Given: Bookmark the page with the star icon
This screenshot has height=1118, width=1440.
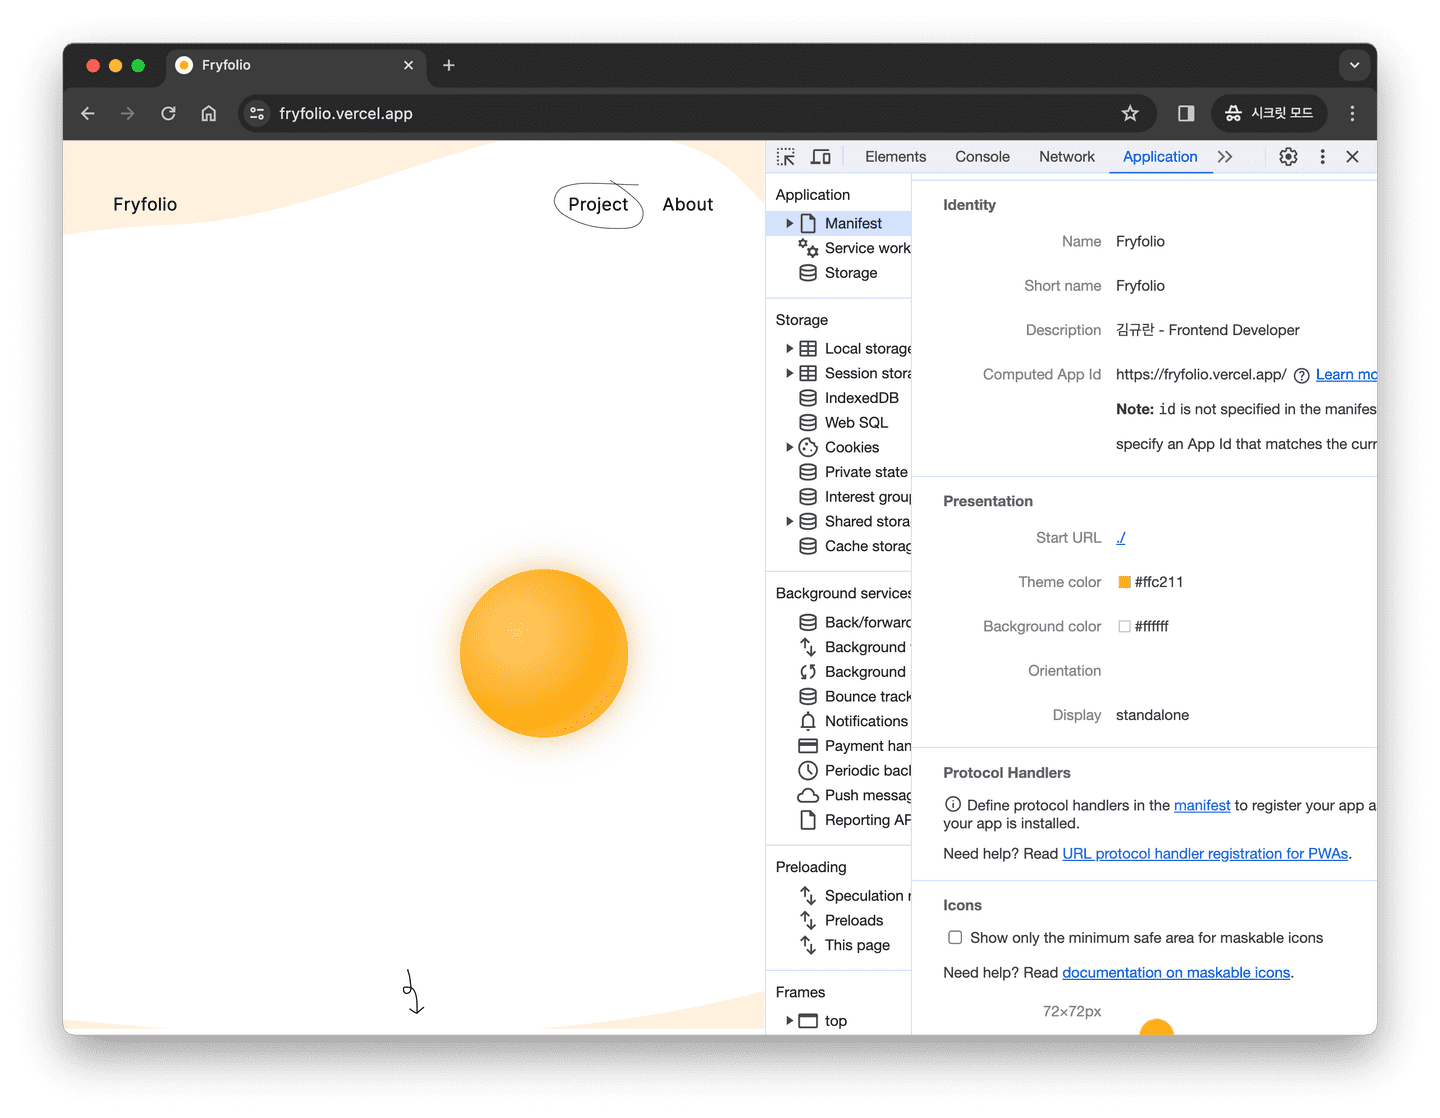Looking at the screenshot, I should 1130,113.
